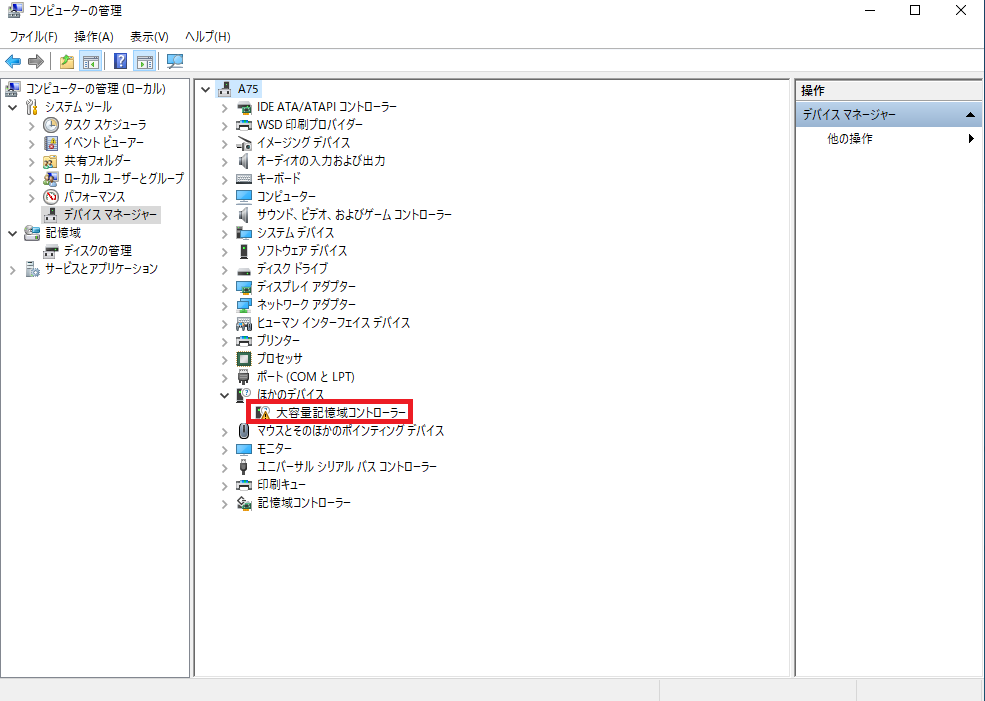Select the システム デバイス category

pos(295,233)
